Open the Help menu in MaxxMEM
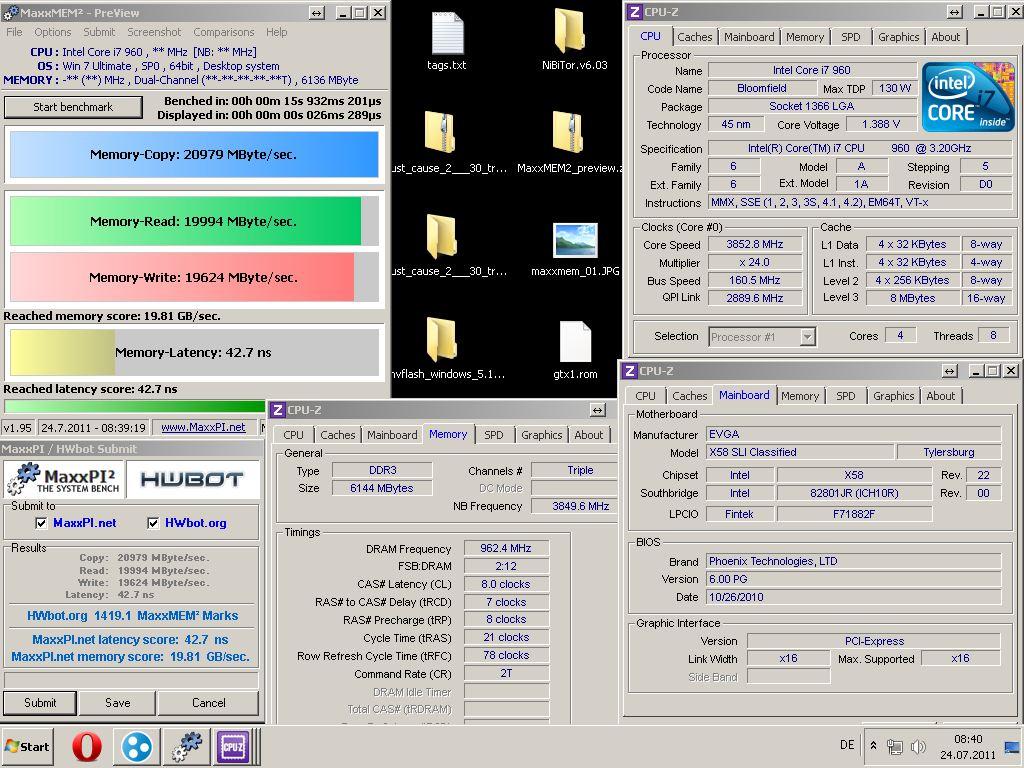 (x=276, y=32)
